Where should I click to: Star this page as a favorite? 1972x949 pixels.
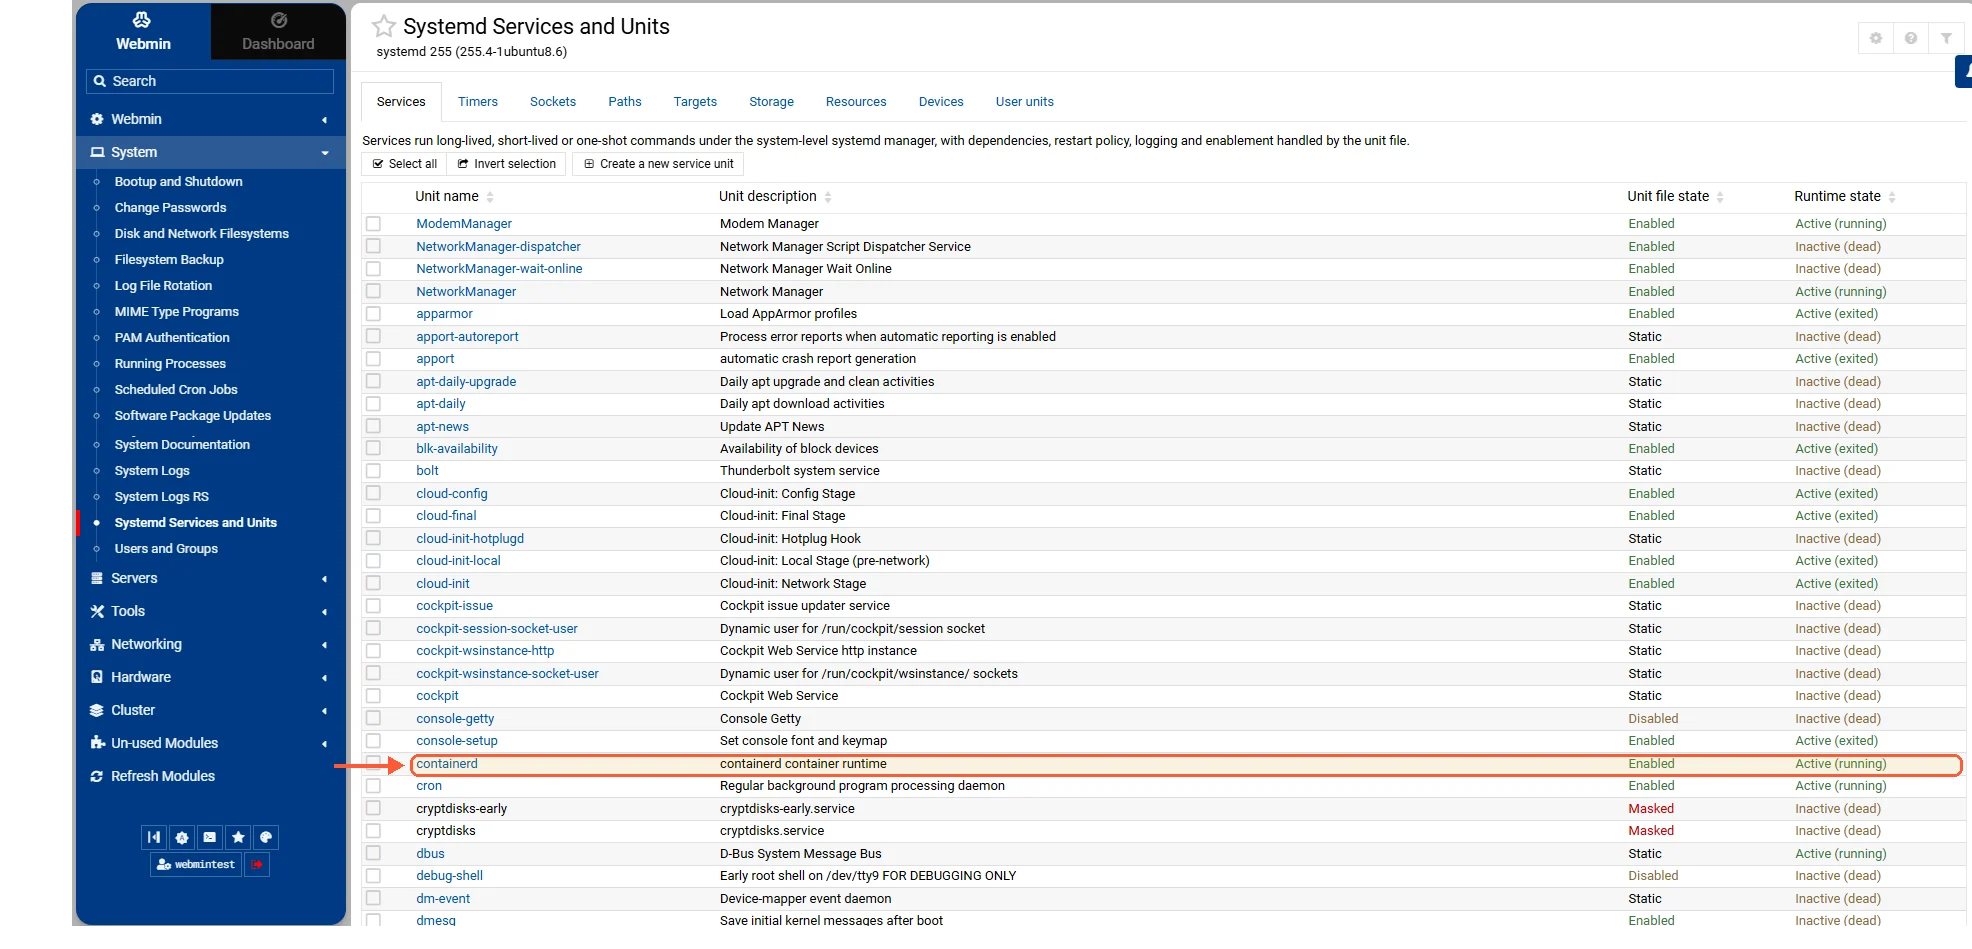(x=384, y=26)
